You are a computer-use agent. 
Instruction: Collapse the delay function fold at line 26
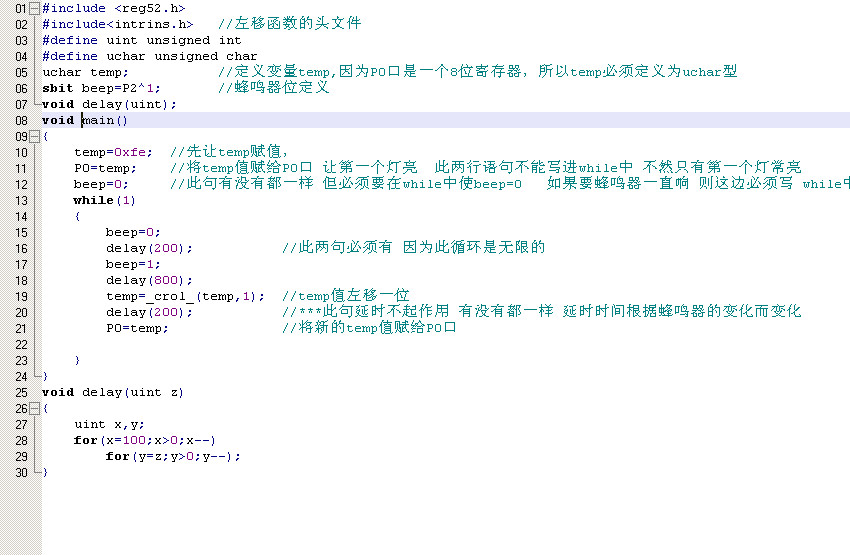pos(34,409)
